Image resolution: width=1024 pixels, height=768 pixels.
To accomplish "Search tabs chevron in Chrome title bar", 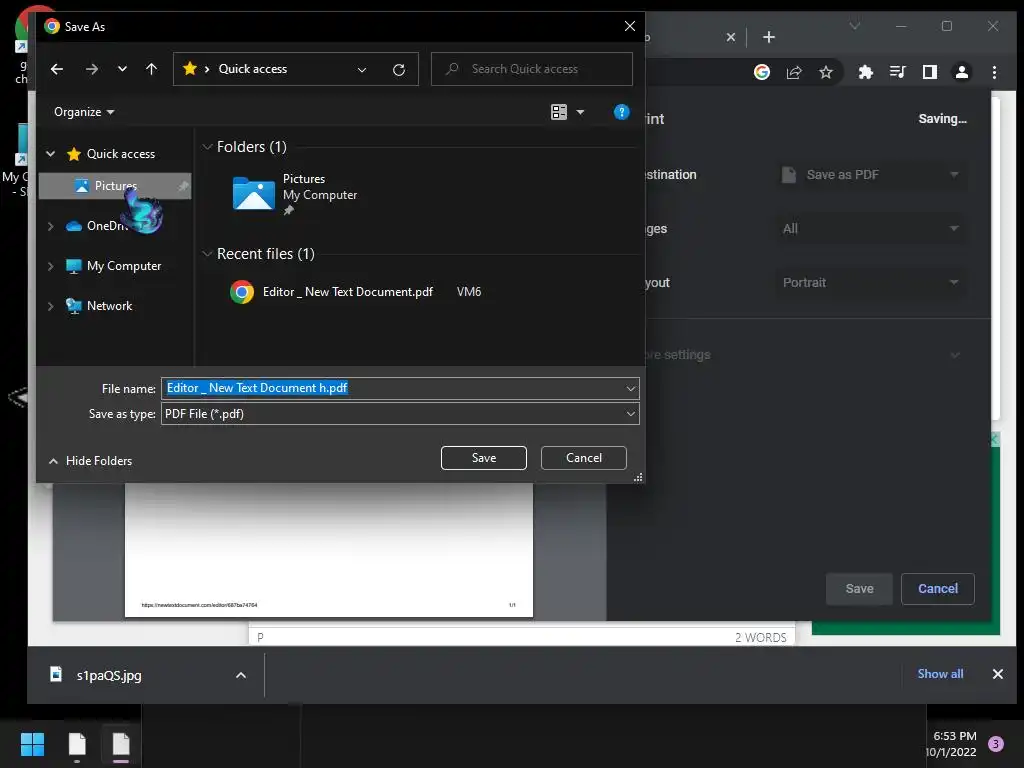I will (x=854, y=26).
